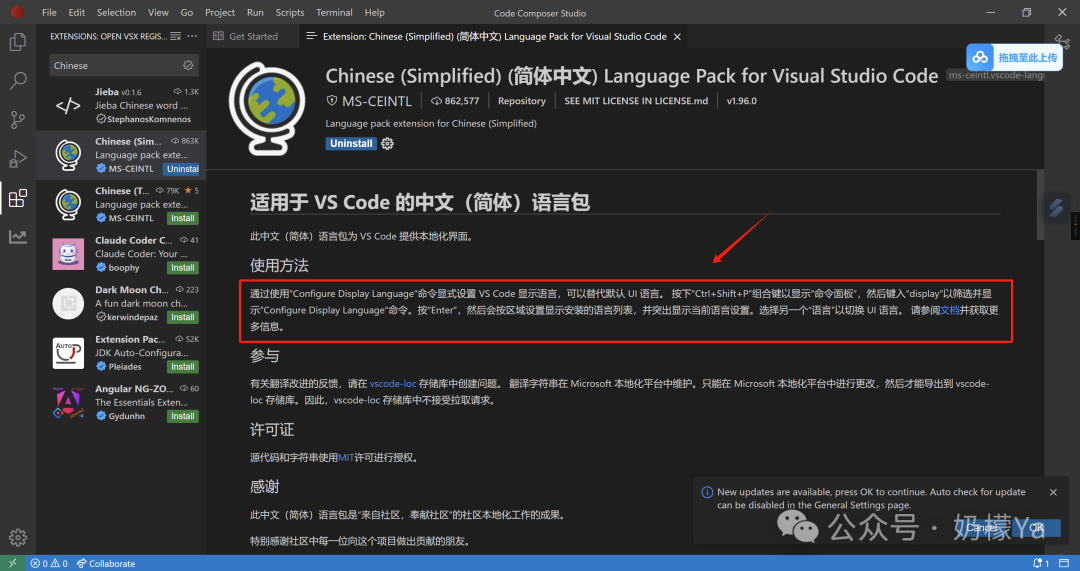Open the Repository link
Viewport: 1080px width, 571px height.
point(521,101)
